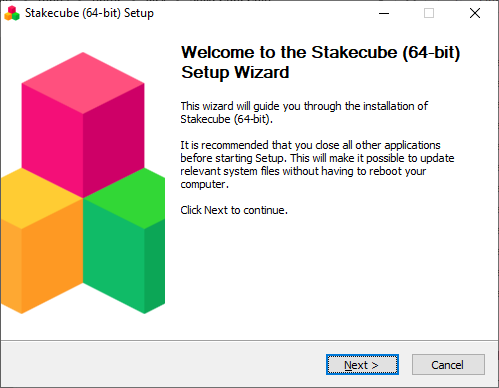Minimize the Stakecube Setup window
Screen dimensions: 499x388
384,13
